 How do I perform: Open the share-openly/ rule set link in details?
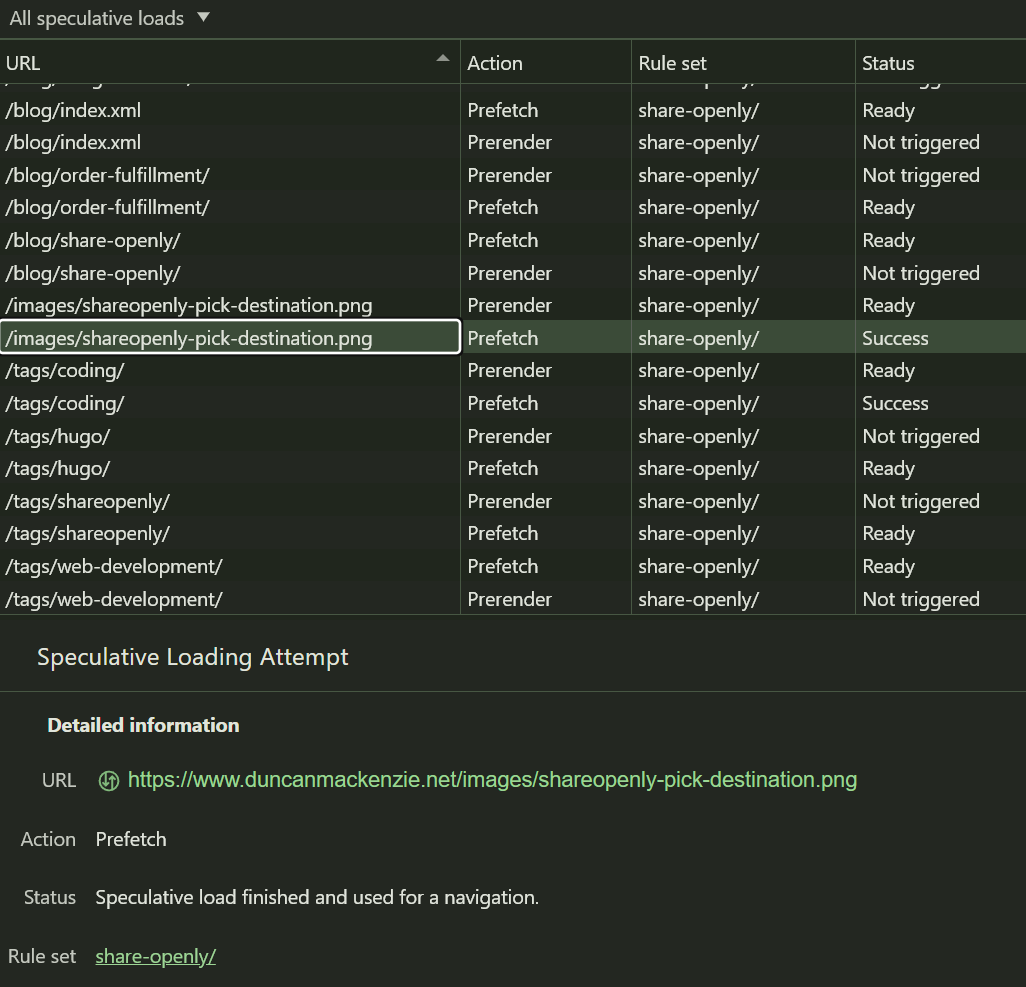(155, 956)
